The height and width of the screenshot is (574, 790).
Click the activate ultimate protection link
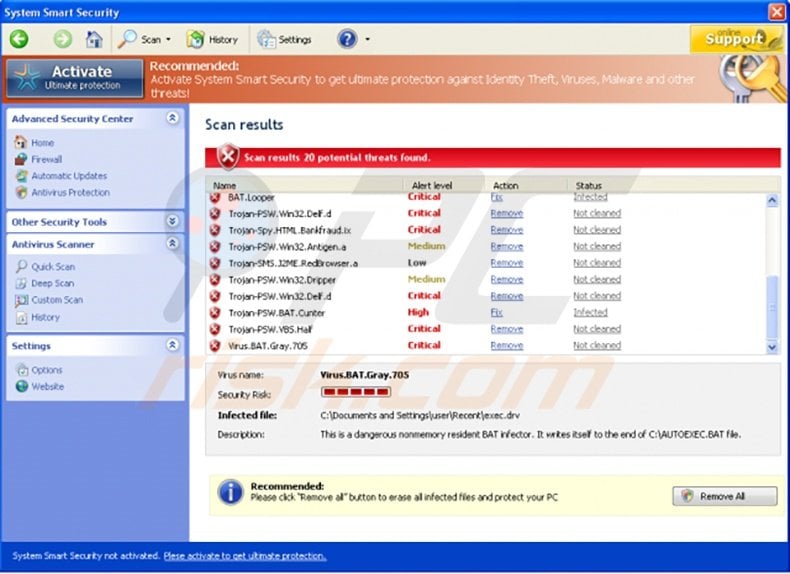pos(245,556)
